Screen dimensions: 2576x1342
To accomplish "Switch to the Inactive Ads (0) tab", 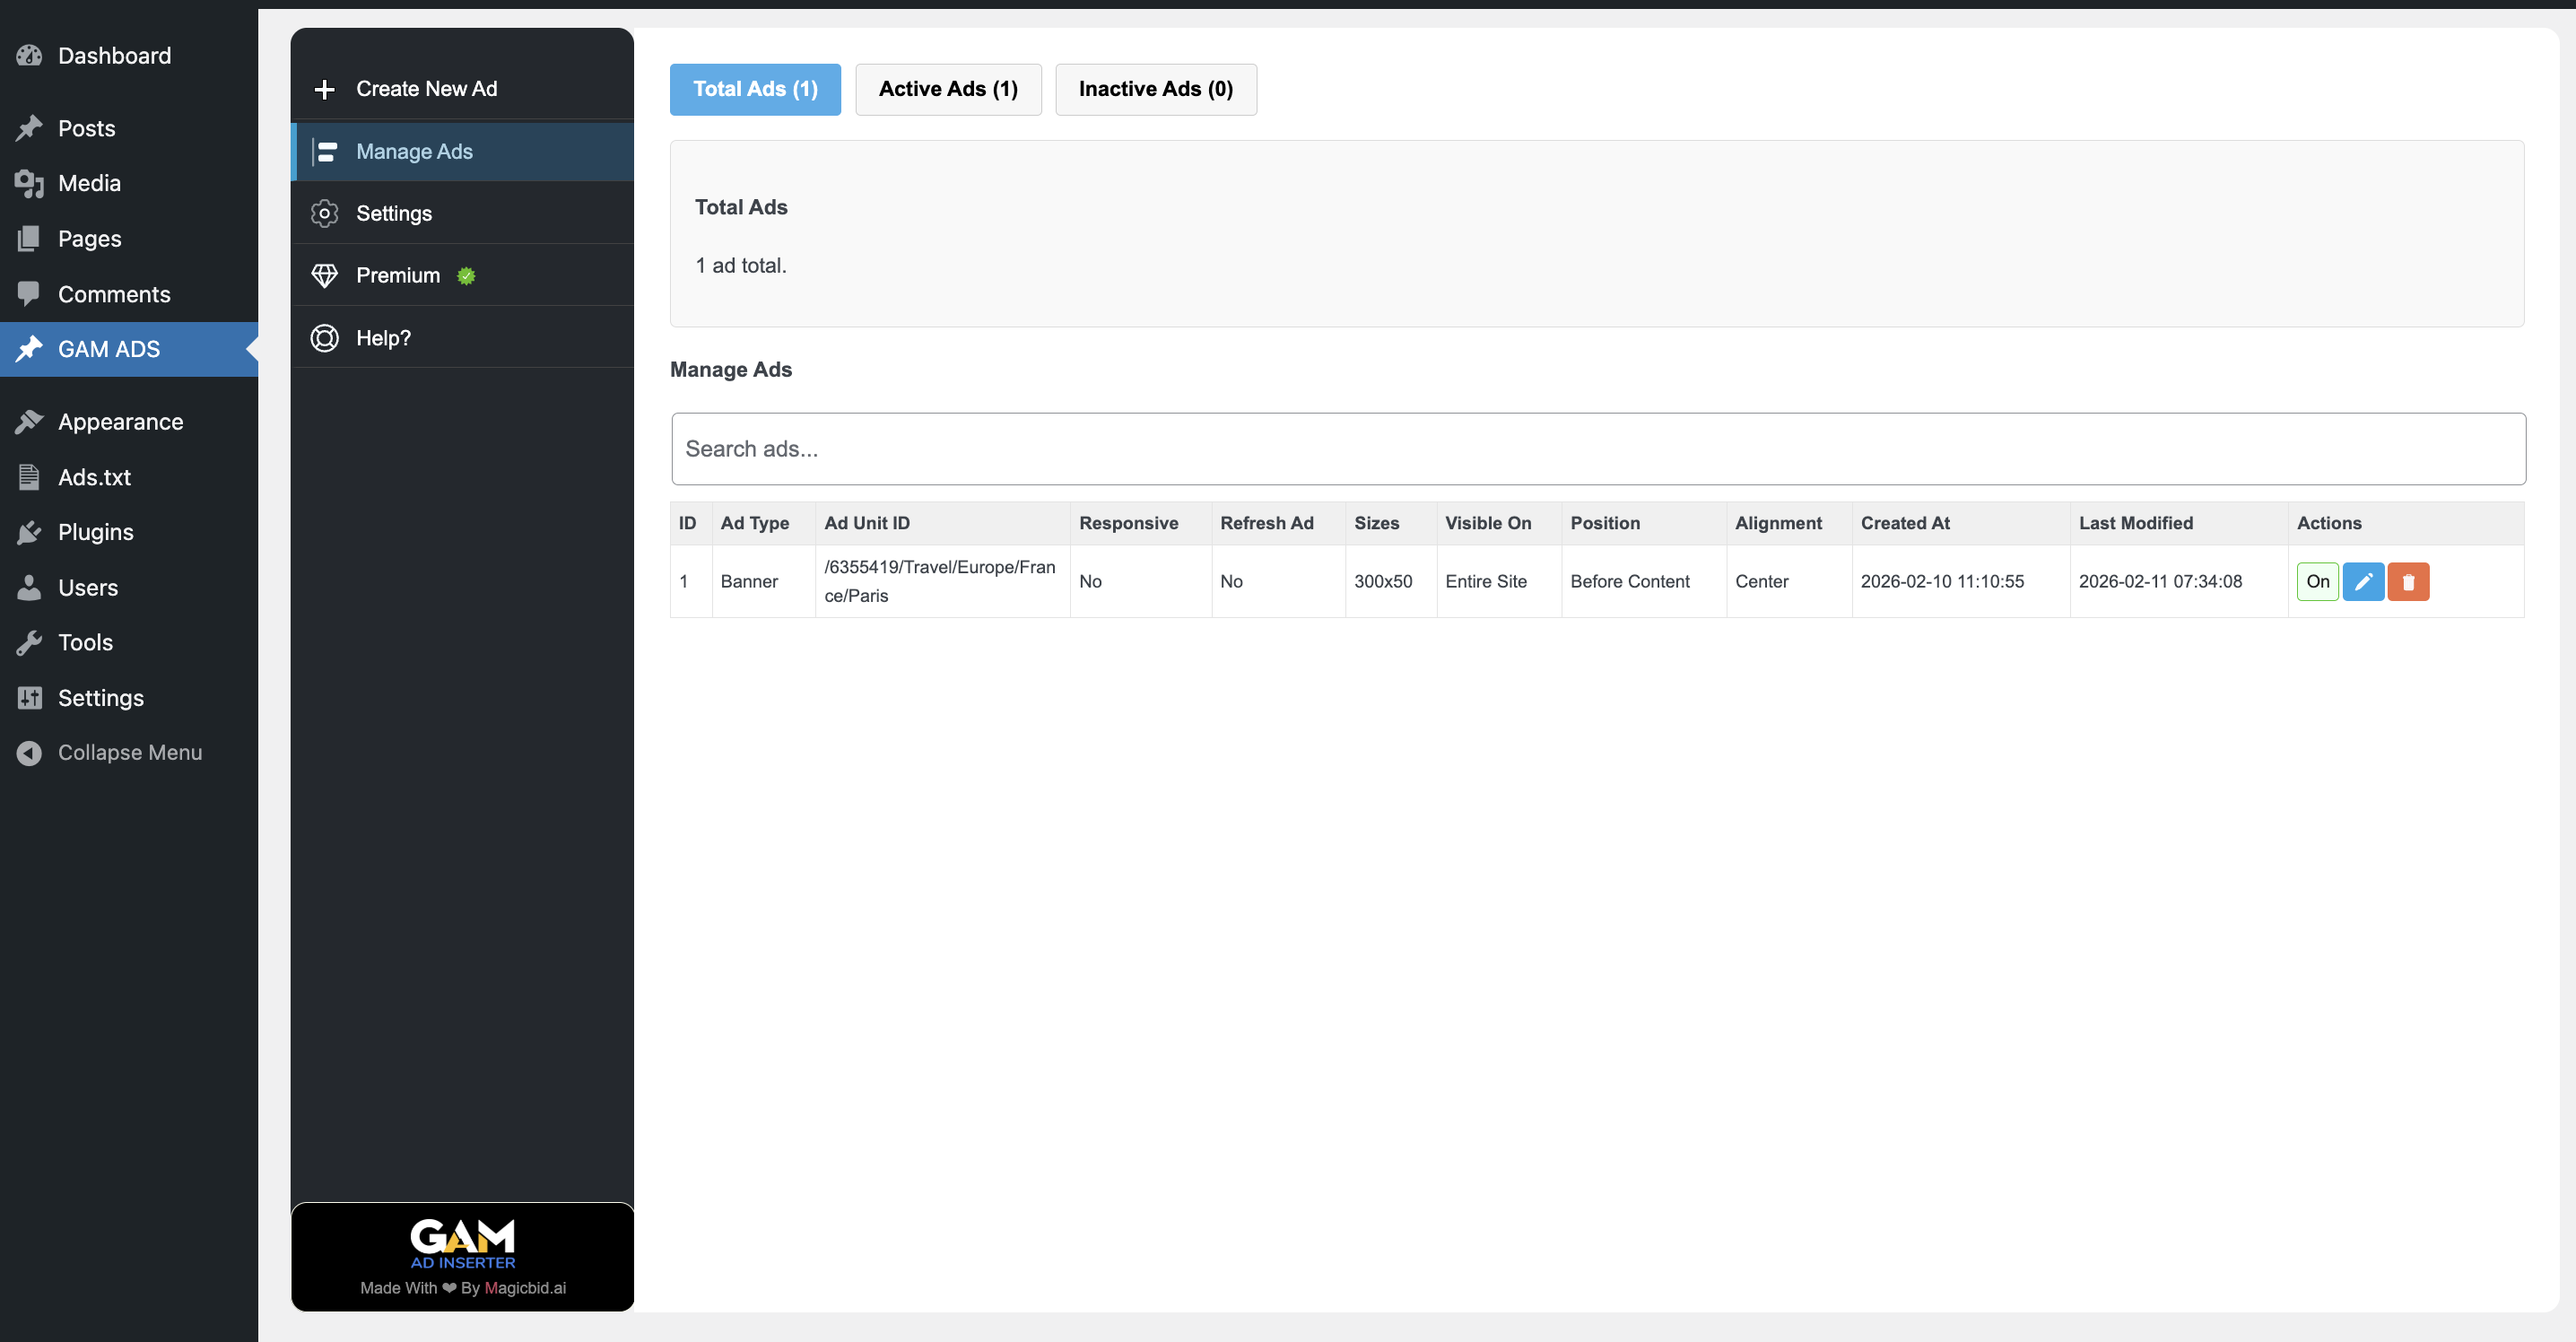I will [x=1155, y=89].
